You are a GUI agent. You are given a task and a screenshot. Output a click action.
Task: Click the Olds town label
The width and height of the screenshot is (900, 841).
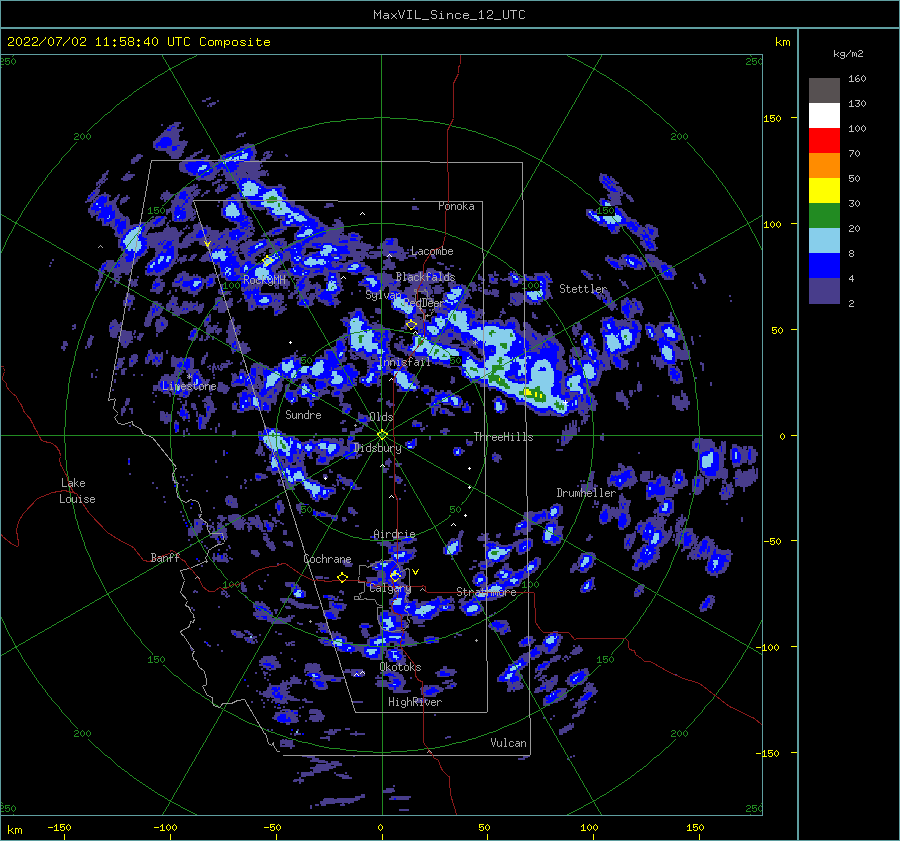(381, 417)
